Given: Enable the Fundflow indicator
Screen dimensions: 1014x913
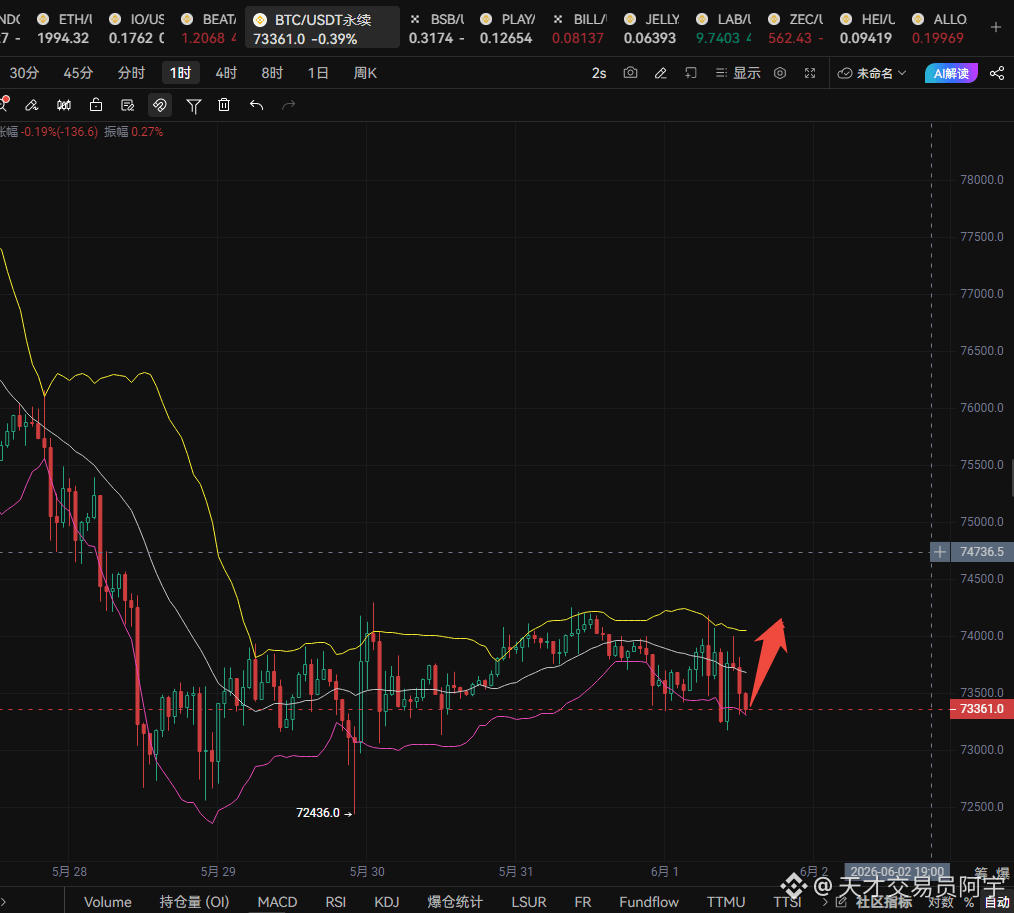Looking at the screenshot, I should [649, 901].
